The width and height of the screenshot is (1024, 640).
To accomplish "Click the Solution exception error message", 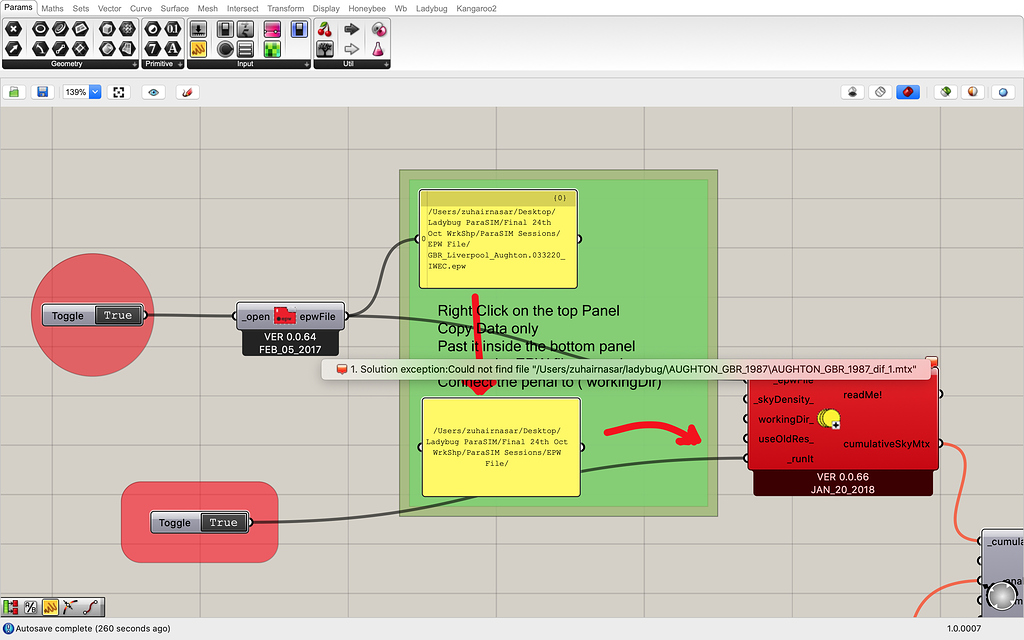I will (627, 370).
